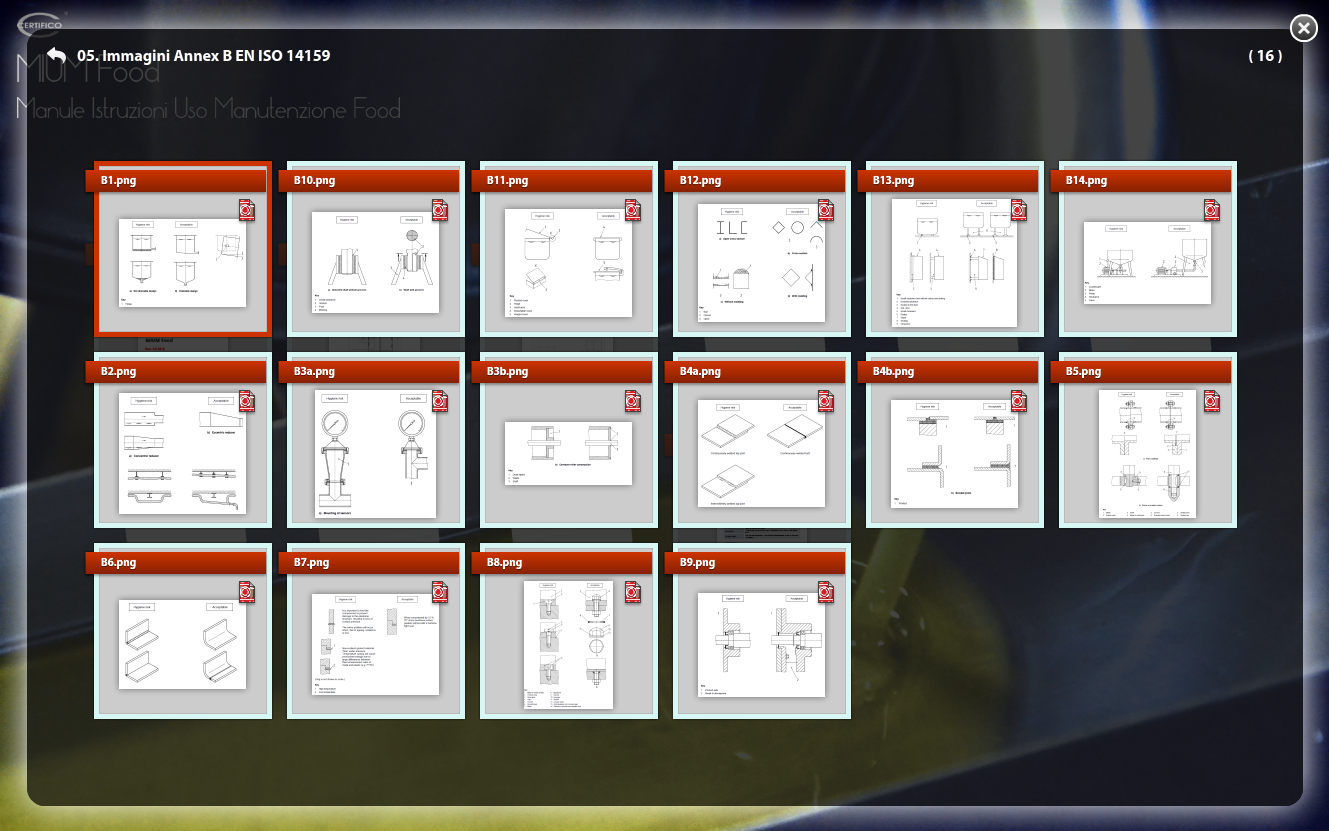Click the red file icon on B14.png
The width and height of the screenshot is (1329, 831).
(x=1212, y=210)
